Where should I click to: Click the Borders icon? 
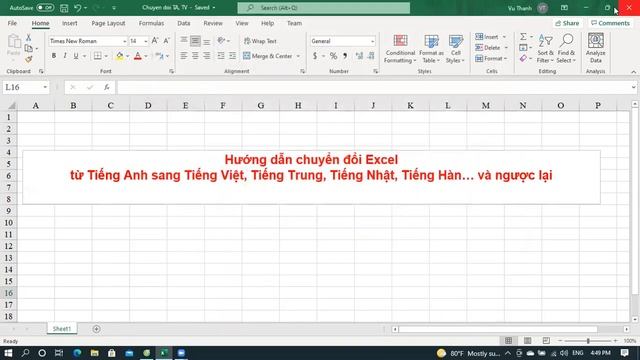97,56
